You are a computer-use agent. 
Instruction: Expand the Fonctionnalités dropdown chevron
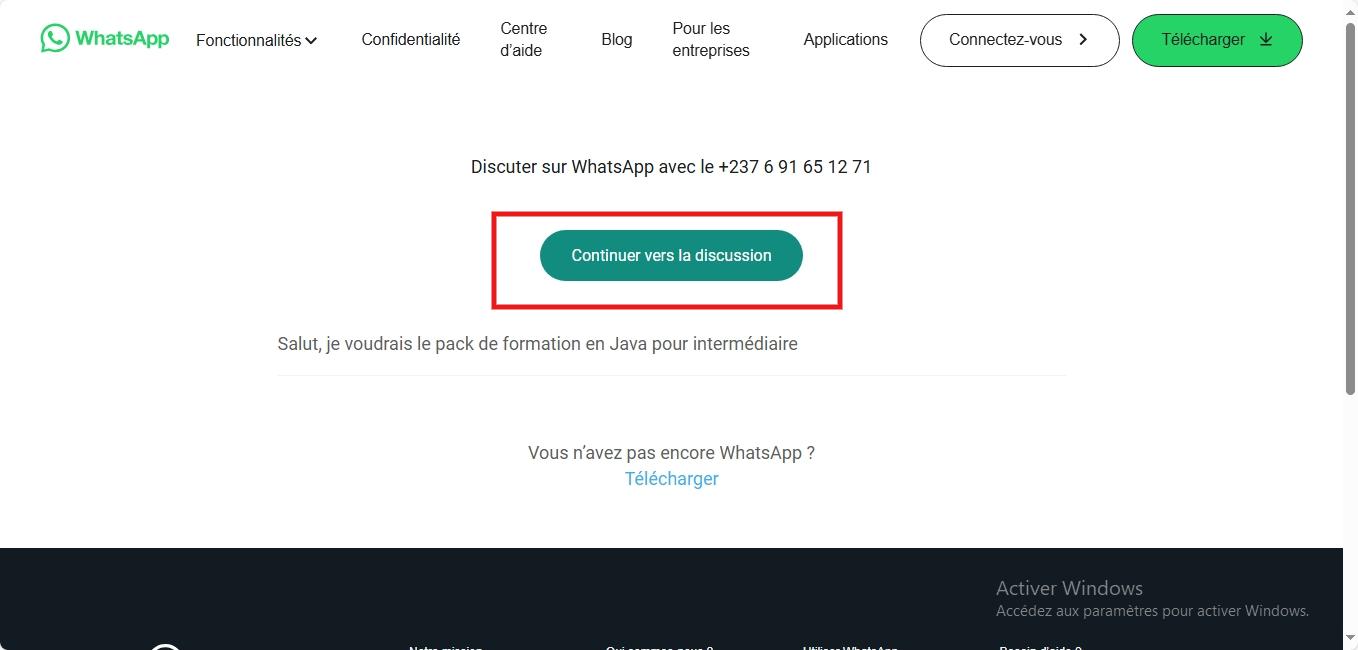(x=311, y=41)
